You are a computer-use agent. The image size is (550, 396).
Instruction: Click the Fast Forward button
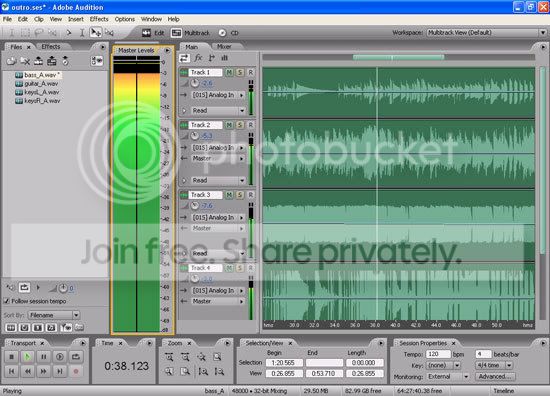pyautogui.click(x=43, y=371)
